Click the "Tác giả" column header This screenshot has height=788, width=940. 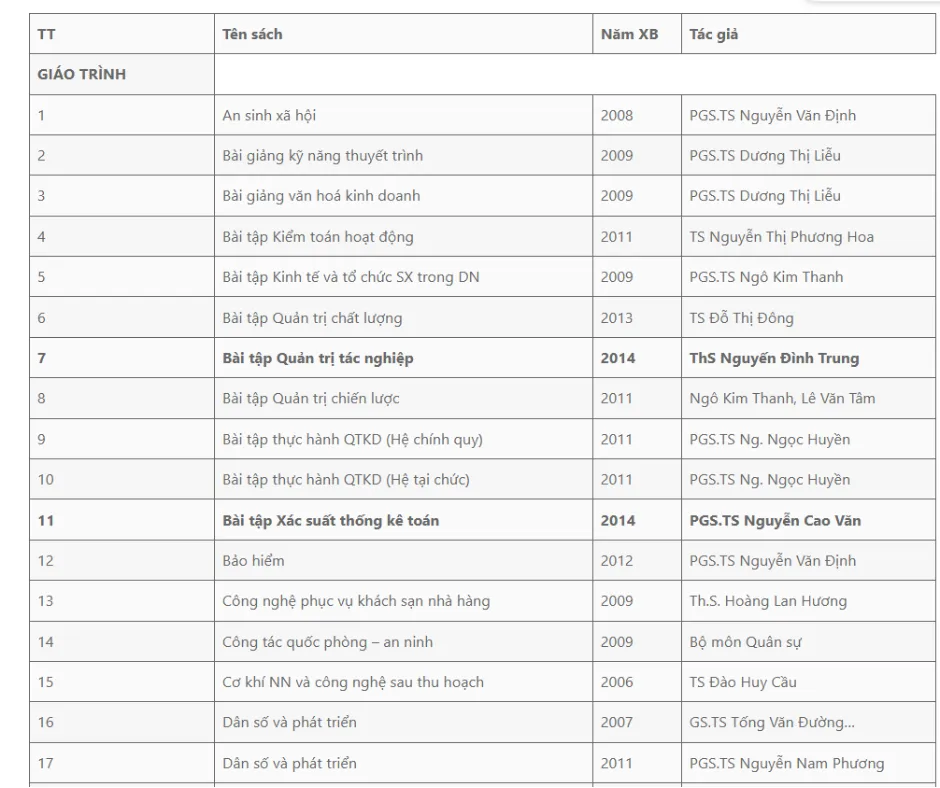coord(714,34)
